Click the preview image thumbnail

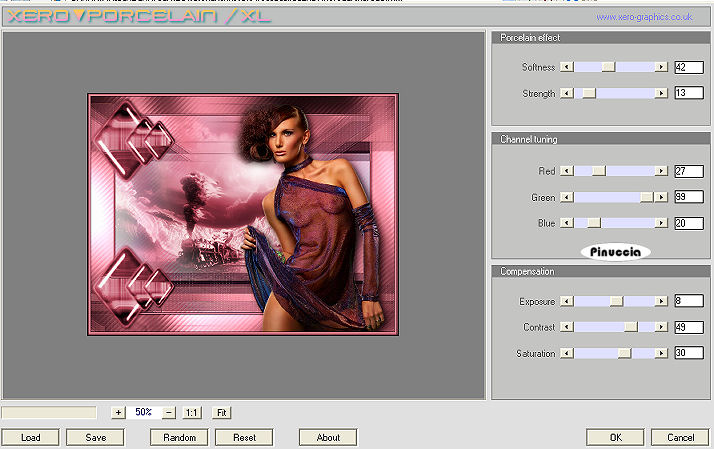click(x=243, y=215)
